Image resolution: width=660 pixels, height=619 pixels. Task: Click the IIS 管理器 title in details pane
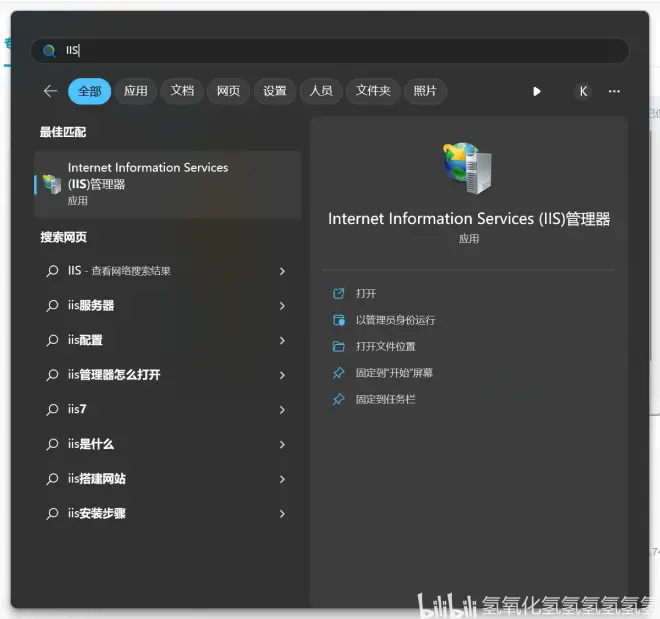click(469, 219)
